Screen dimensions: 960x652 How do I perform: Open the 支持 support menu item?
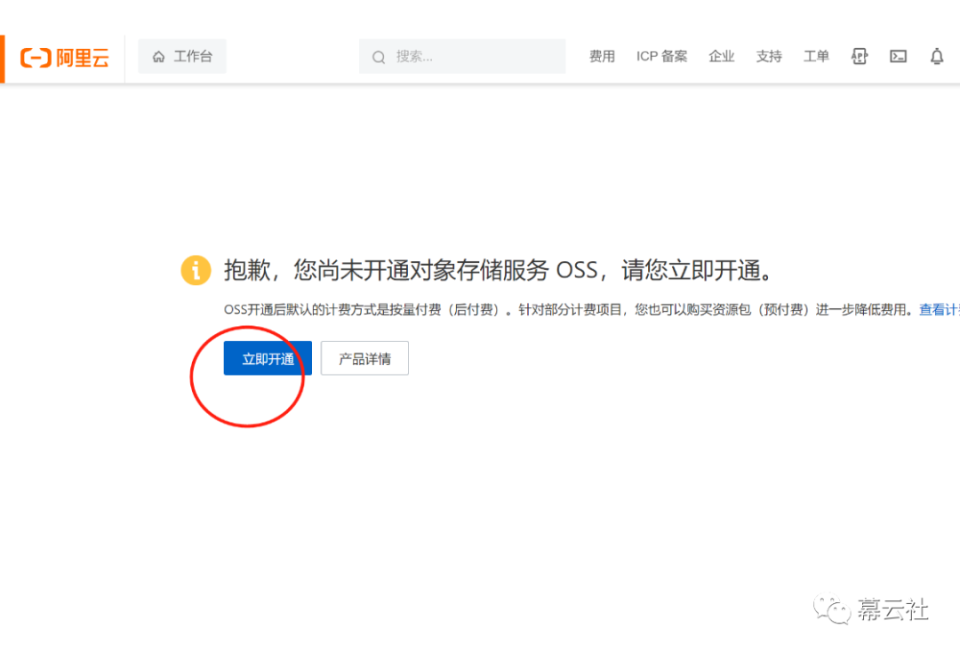tap(768, 56)
